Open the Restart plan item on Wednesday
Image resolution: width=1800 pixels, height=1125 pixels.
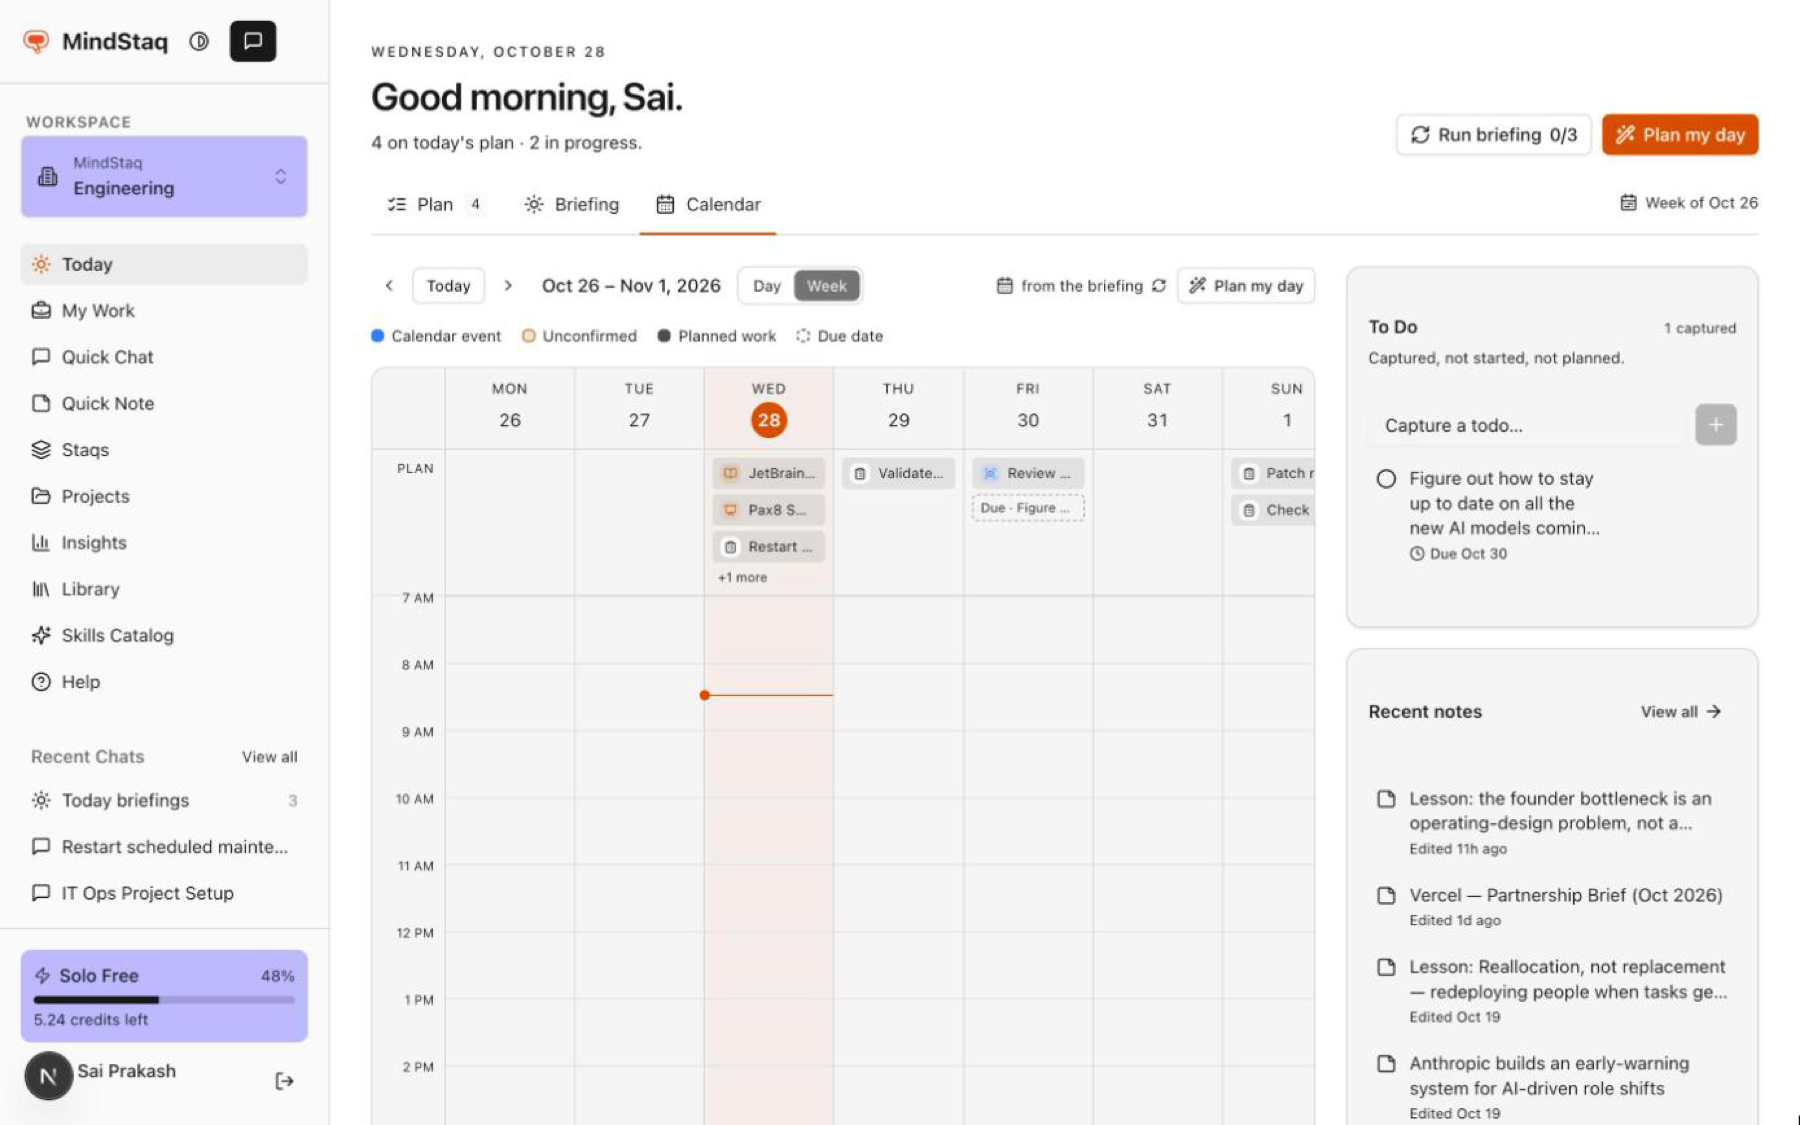769,547
